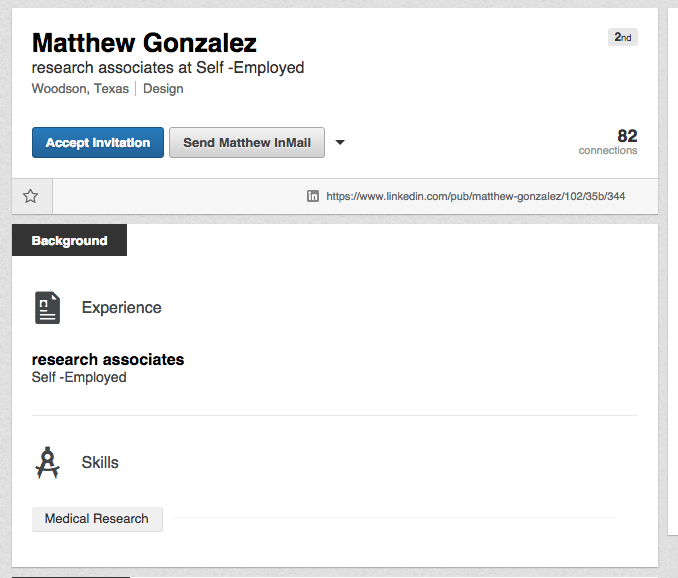Accept Matthew's invitation

pos(98,143)
